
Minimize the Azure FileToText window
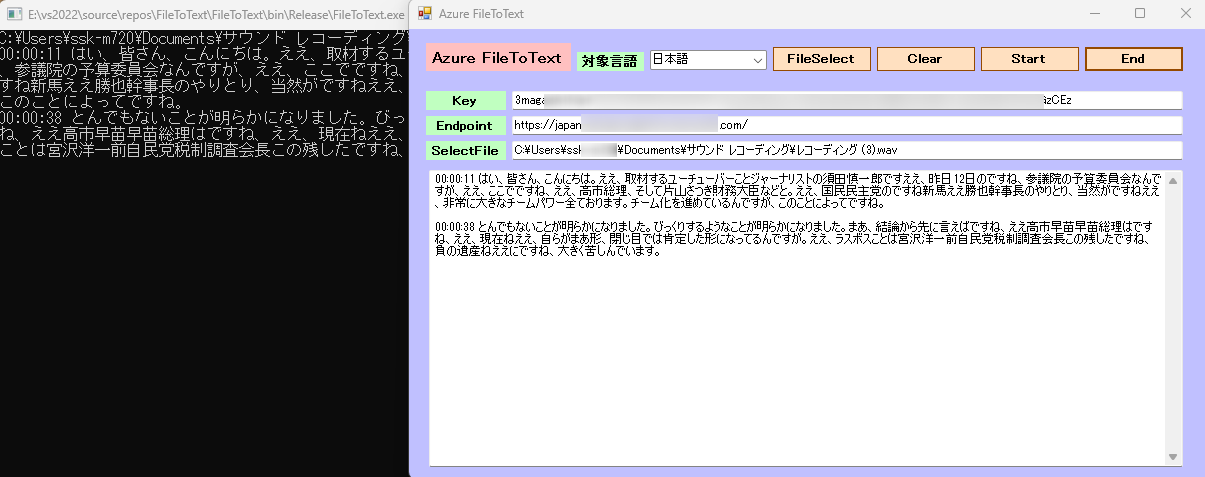point(1093,14)
